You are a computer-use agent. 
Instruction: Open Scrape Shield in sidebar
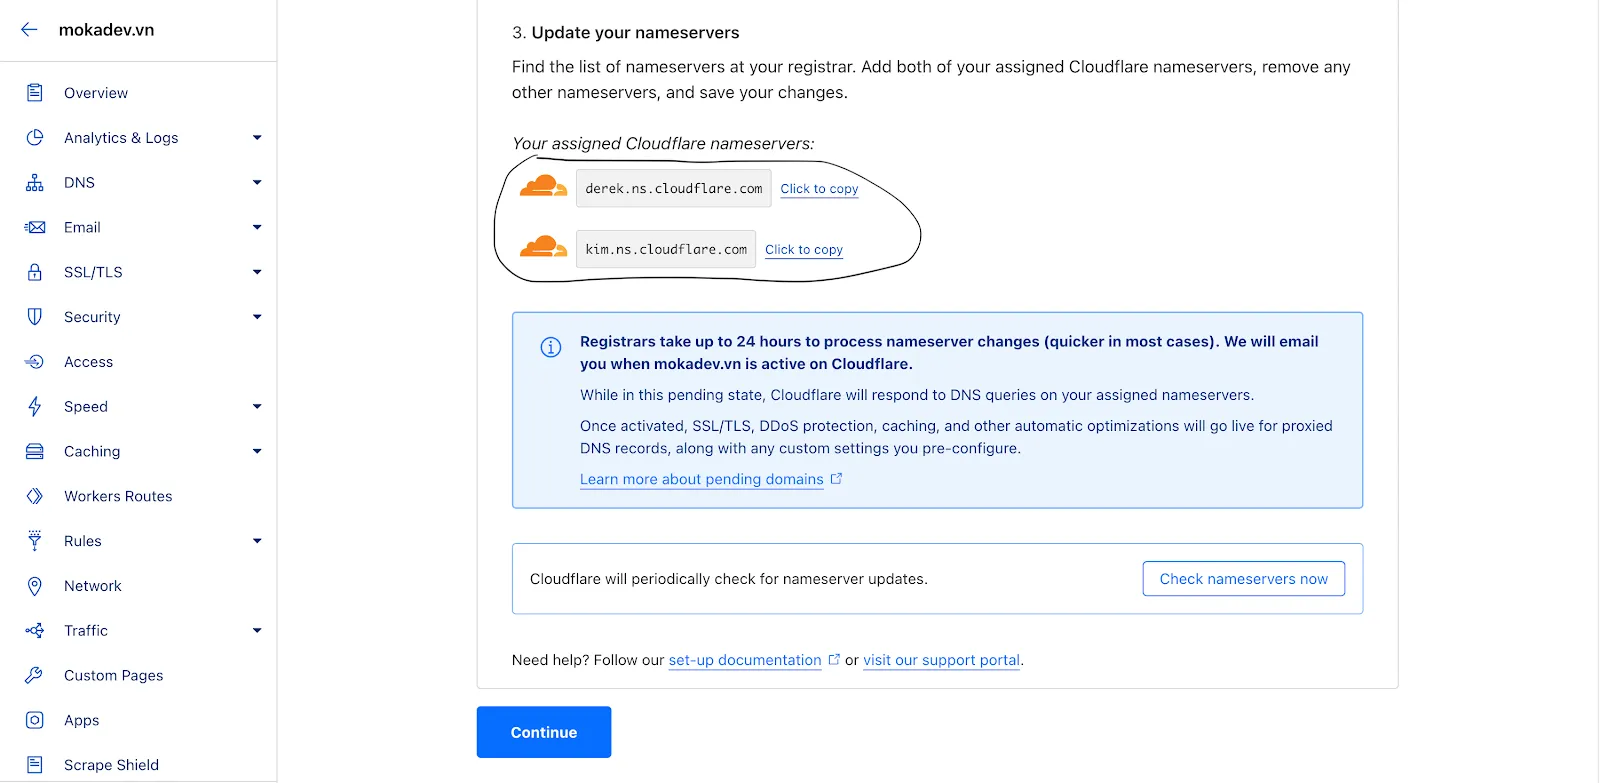click(112, 765)
